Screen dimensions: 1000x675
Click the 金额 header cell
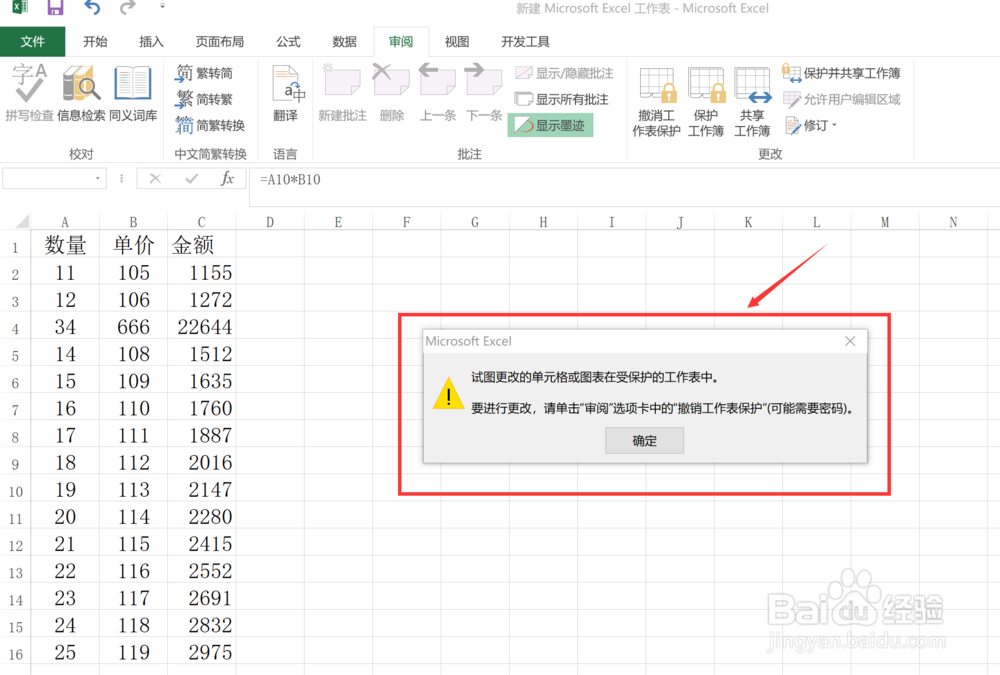pyautogui.click(x=202, y=245)
